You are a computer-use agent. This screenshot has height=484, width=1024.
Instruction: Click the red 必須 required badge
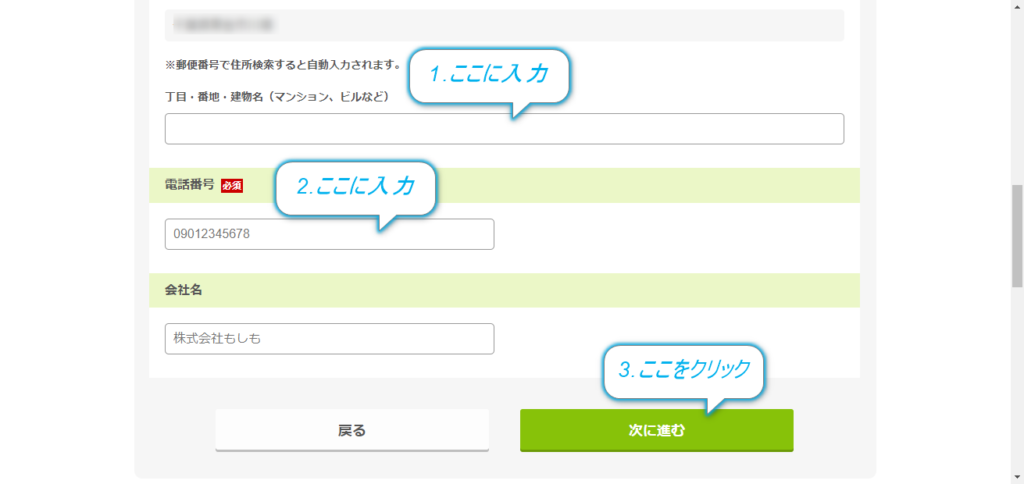click(x=232, y=186)
